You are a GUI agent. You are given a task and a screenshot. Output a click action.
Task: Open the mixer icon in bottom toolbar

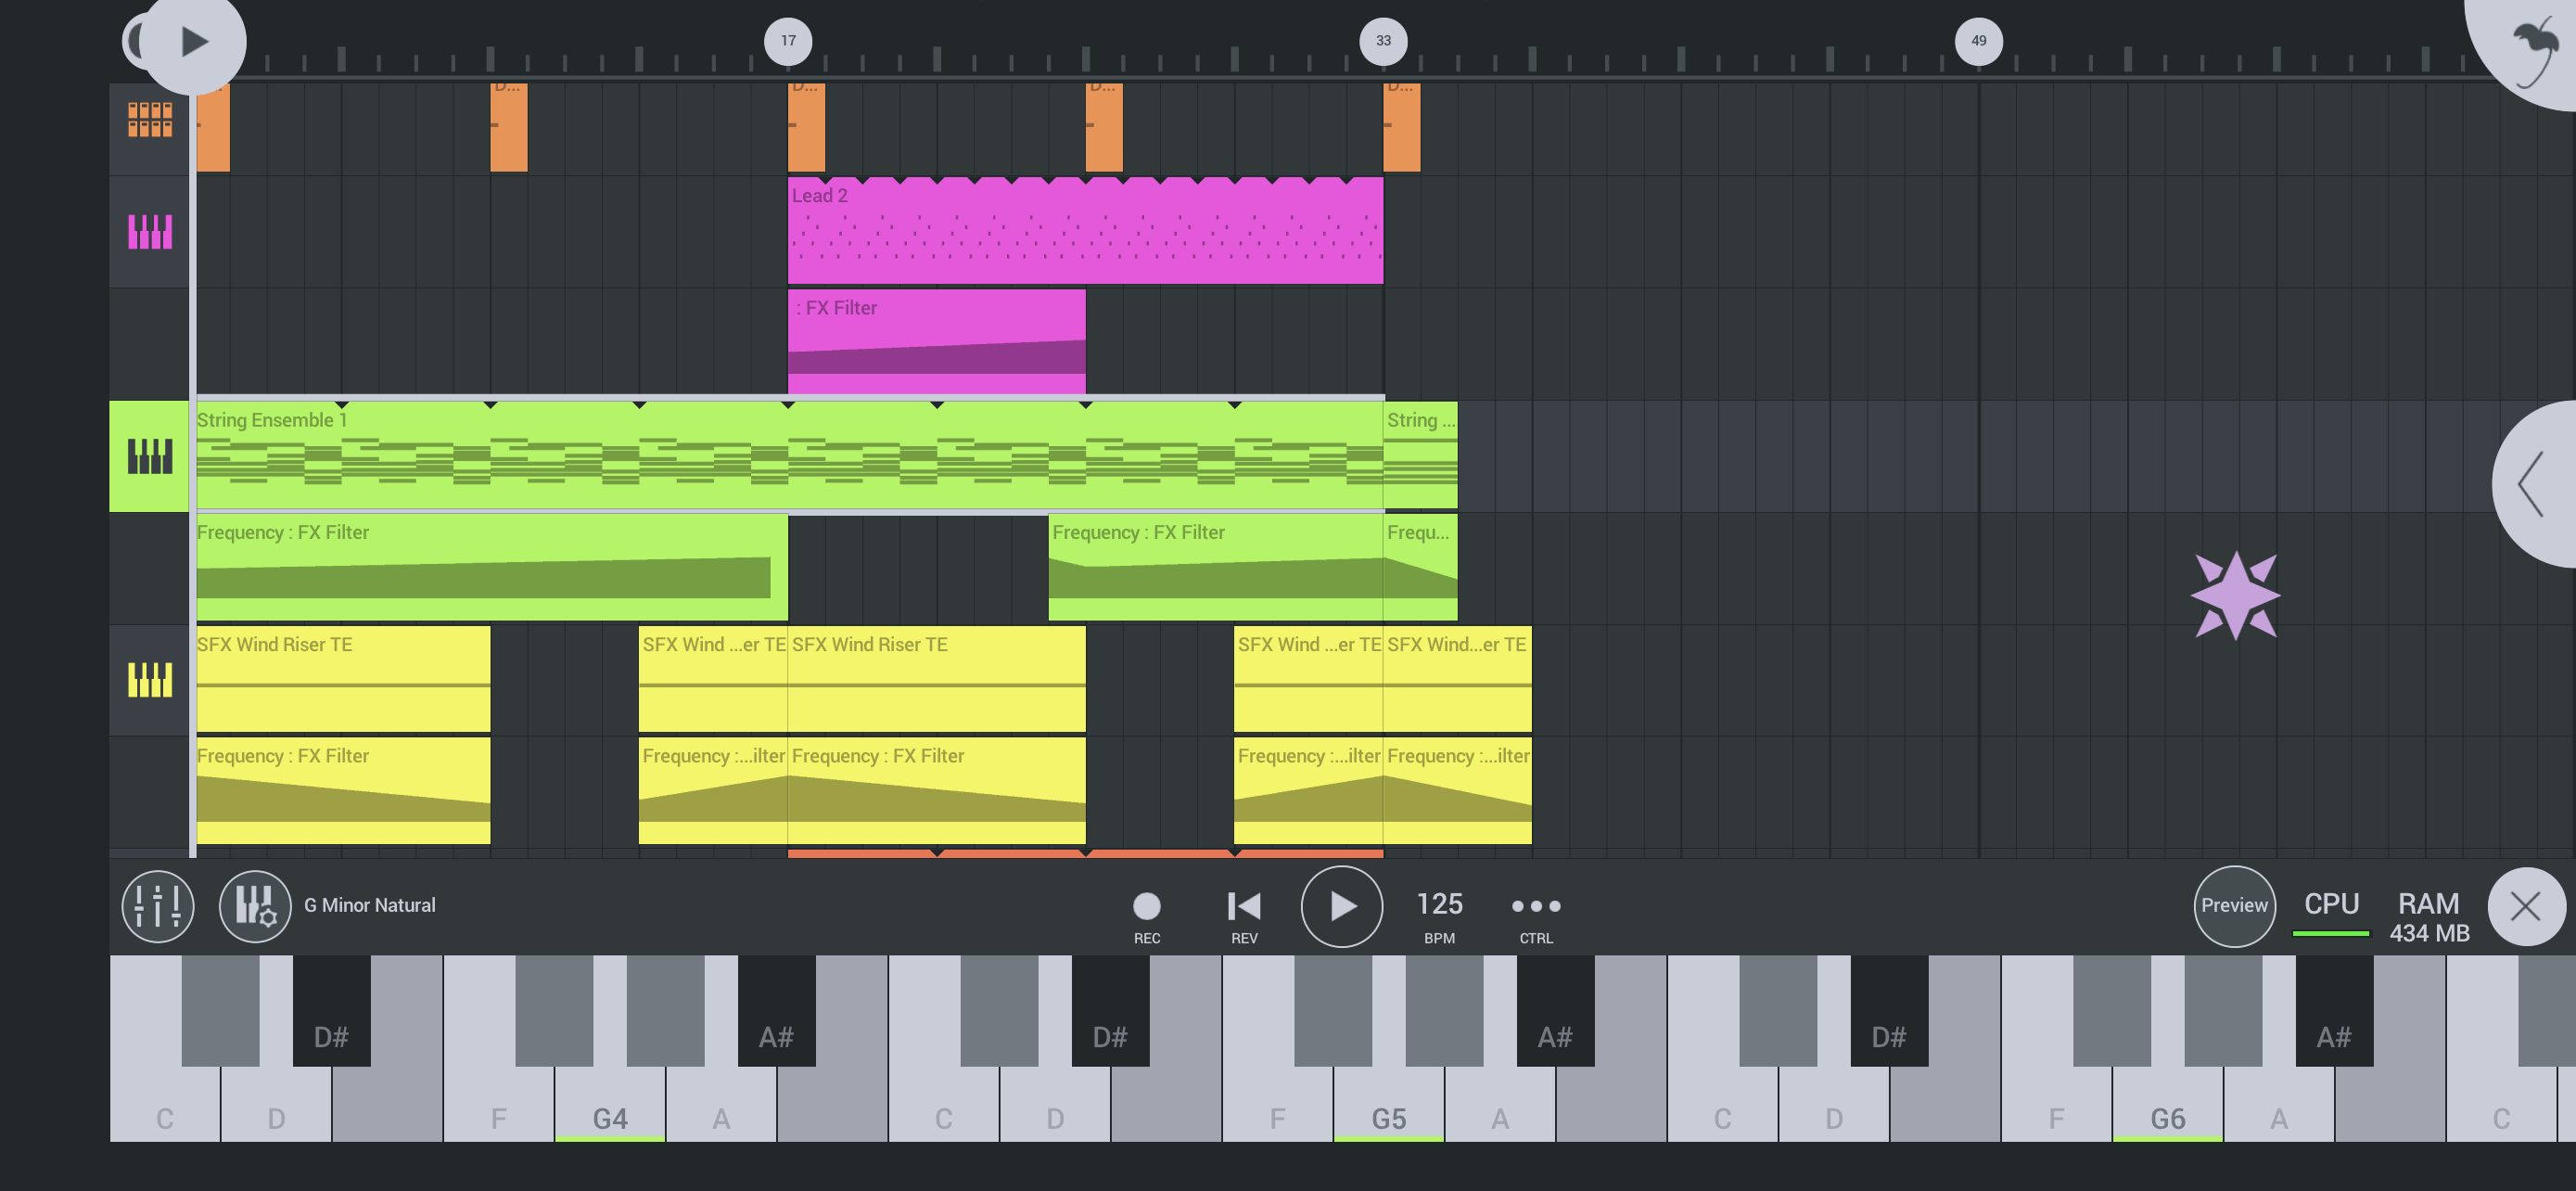[x=157, y=906]
